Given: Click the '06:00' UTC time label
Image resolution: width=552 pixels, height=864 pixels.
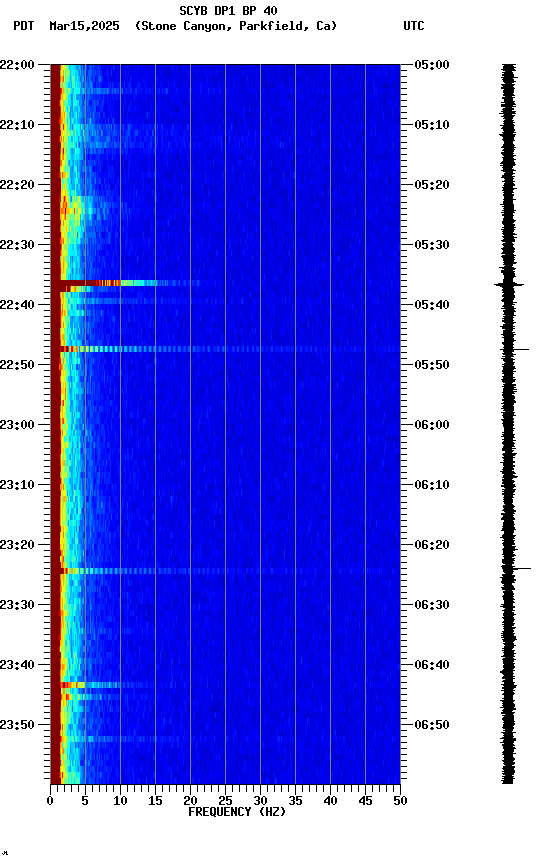Looking at the screenshot, I should (432, 425).
